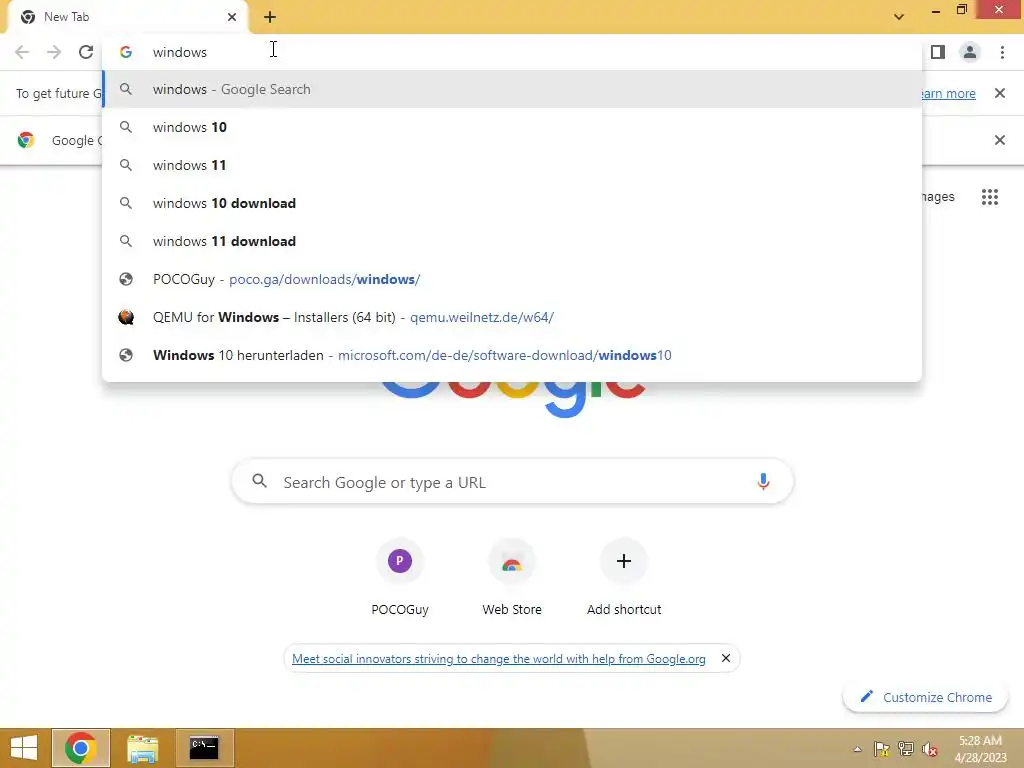
Task: Open File Explorer from the taskbar
Action: pos(142,748)
